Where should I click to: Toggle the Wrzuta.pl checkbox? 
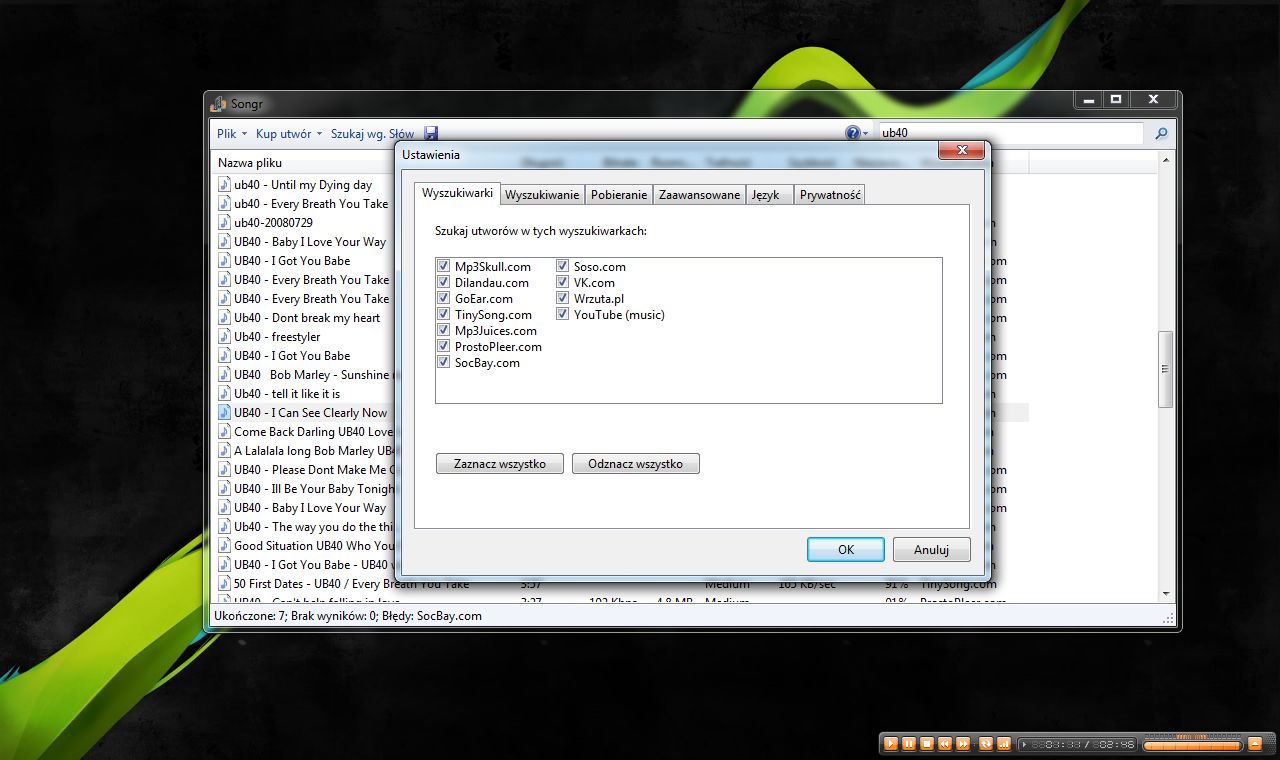[x=563, y=299]
